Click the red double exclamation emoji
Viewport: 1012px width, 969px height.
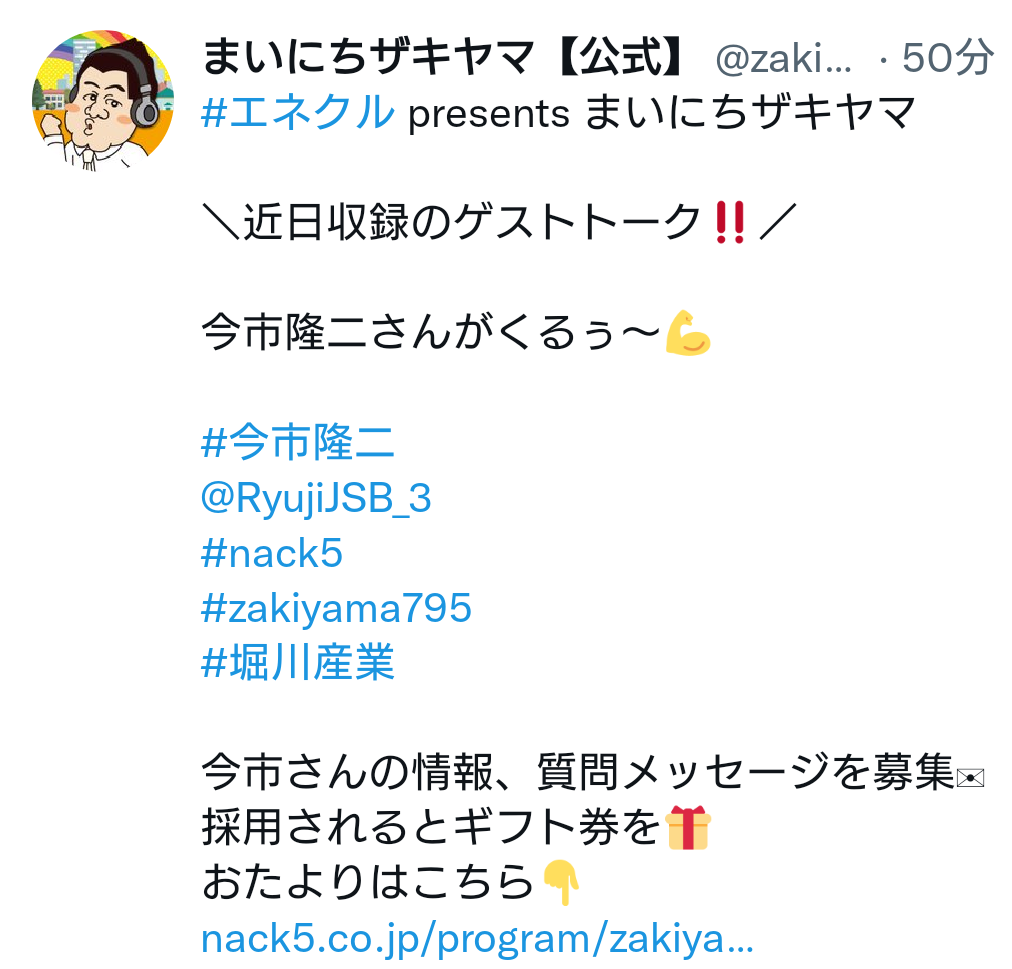730,222
